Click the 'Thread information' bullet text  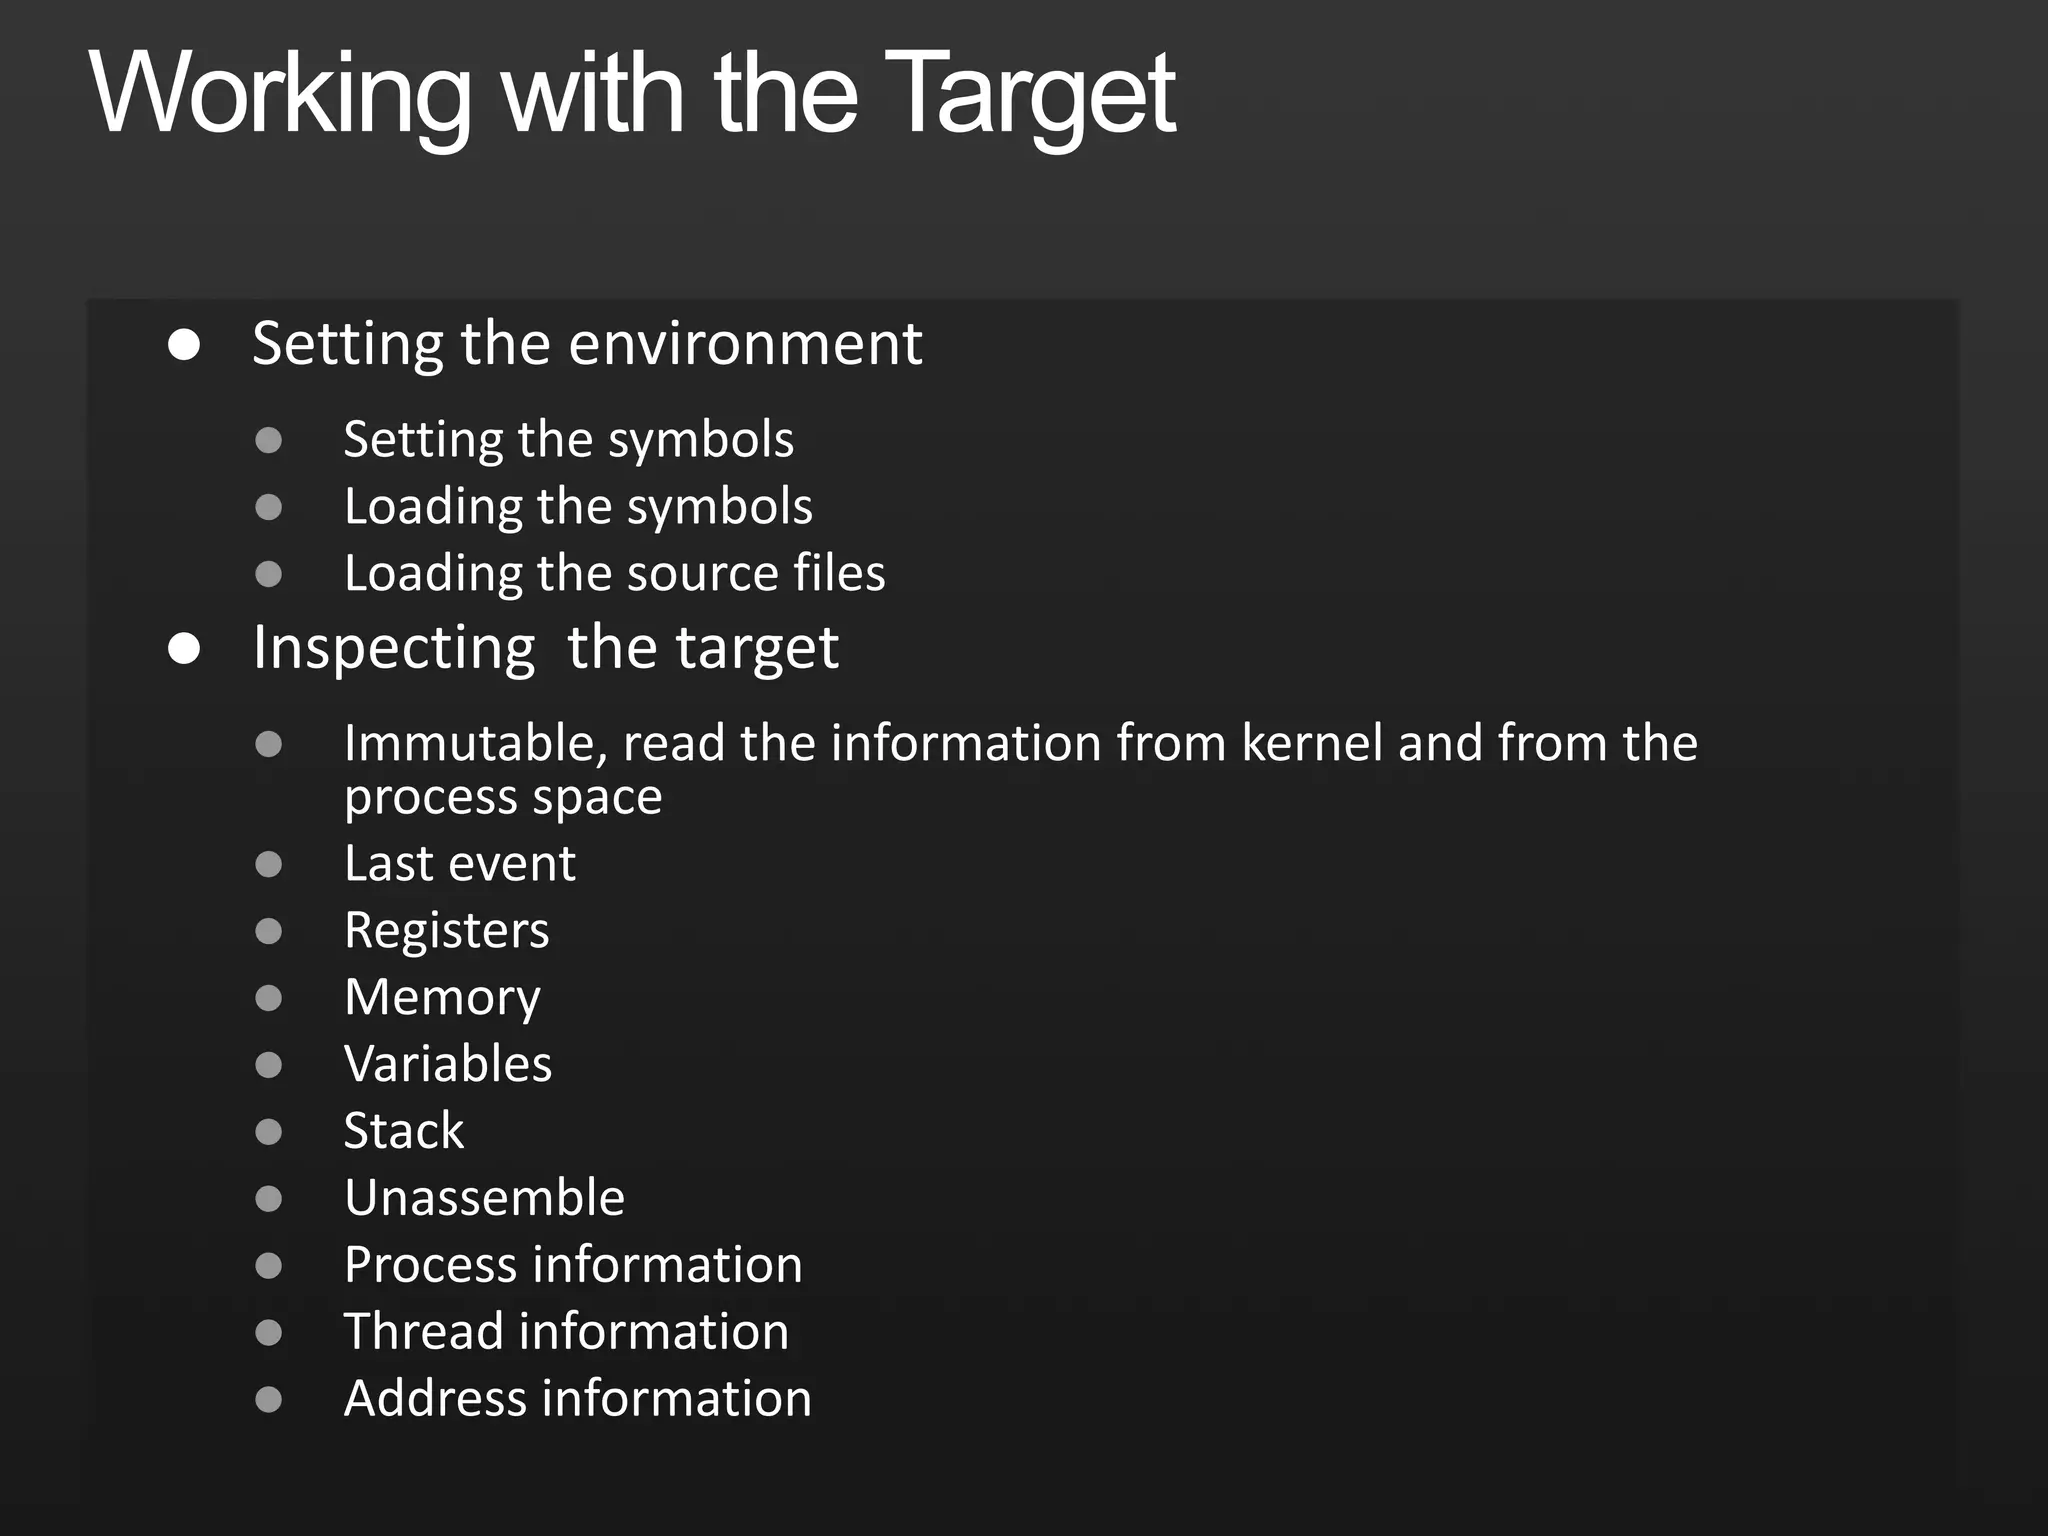566,1332
